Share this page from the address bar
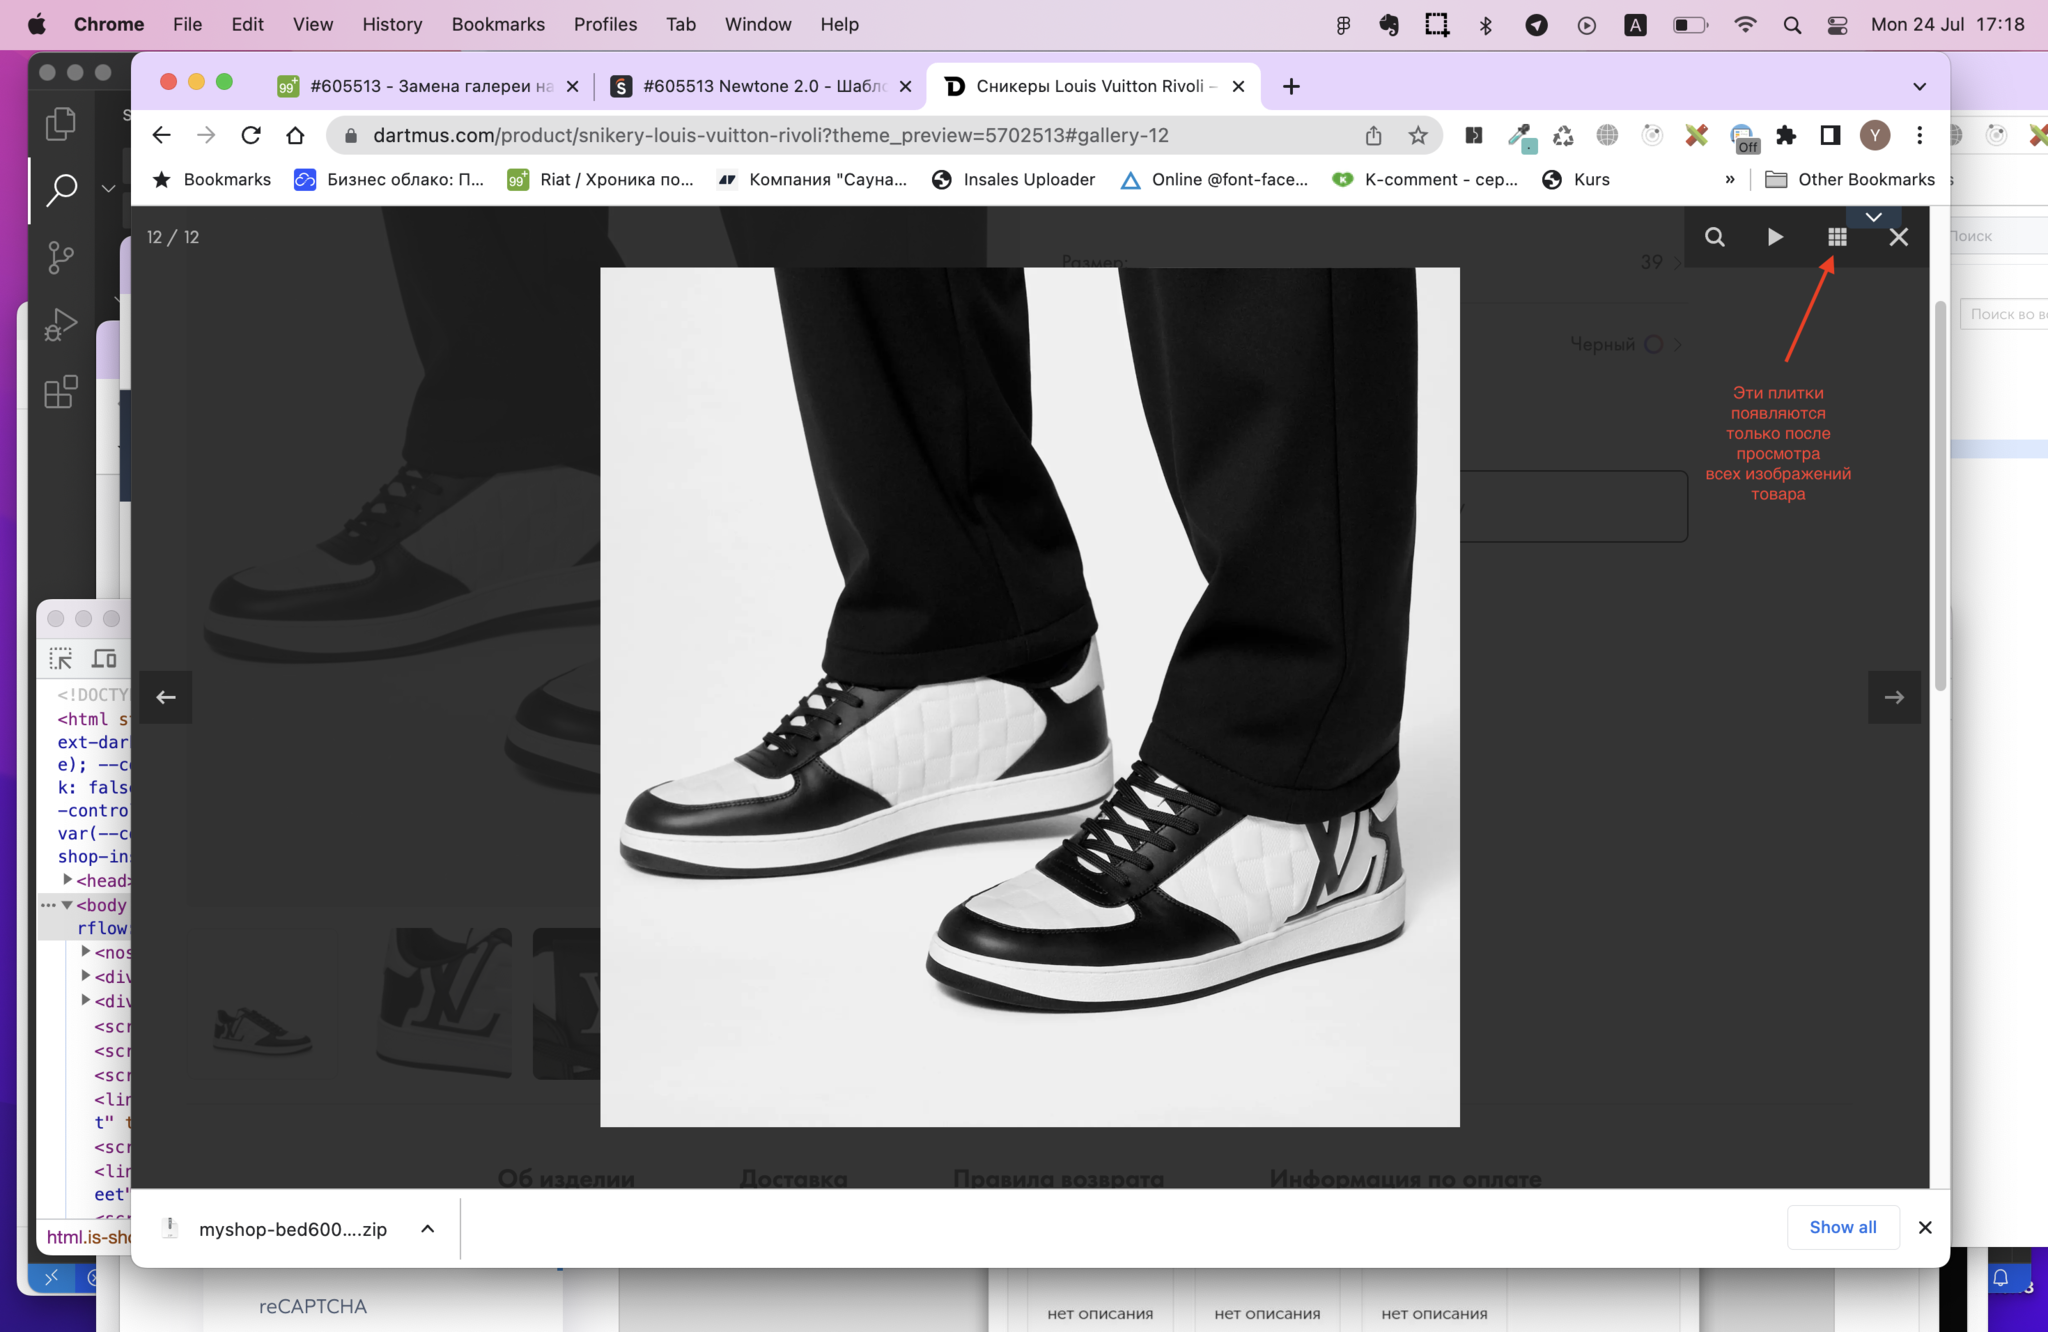The image size is (2048, 1332). pos(1373,135)
